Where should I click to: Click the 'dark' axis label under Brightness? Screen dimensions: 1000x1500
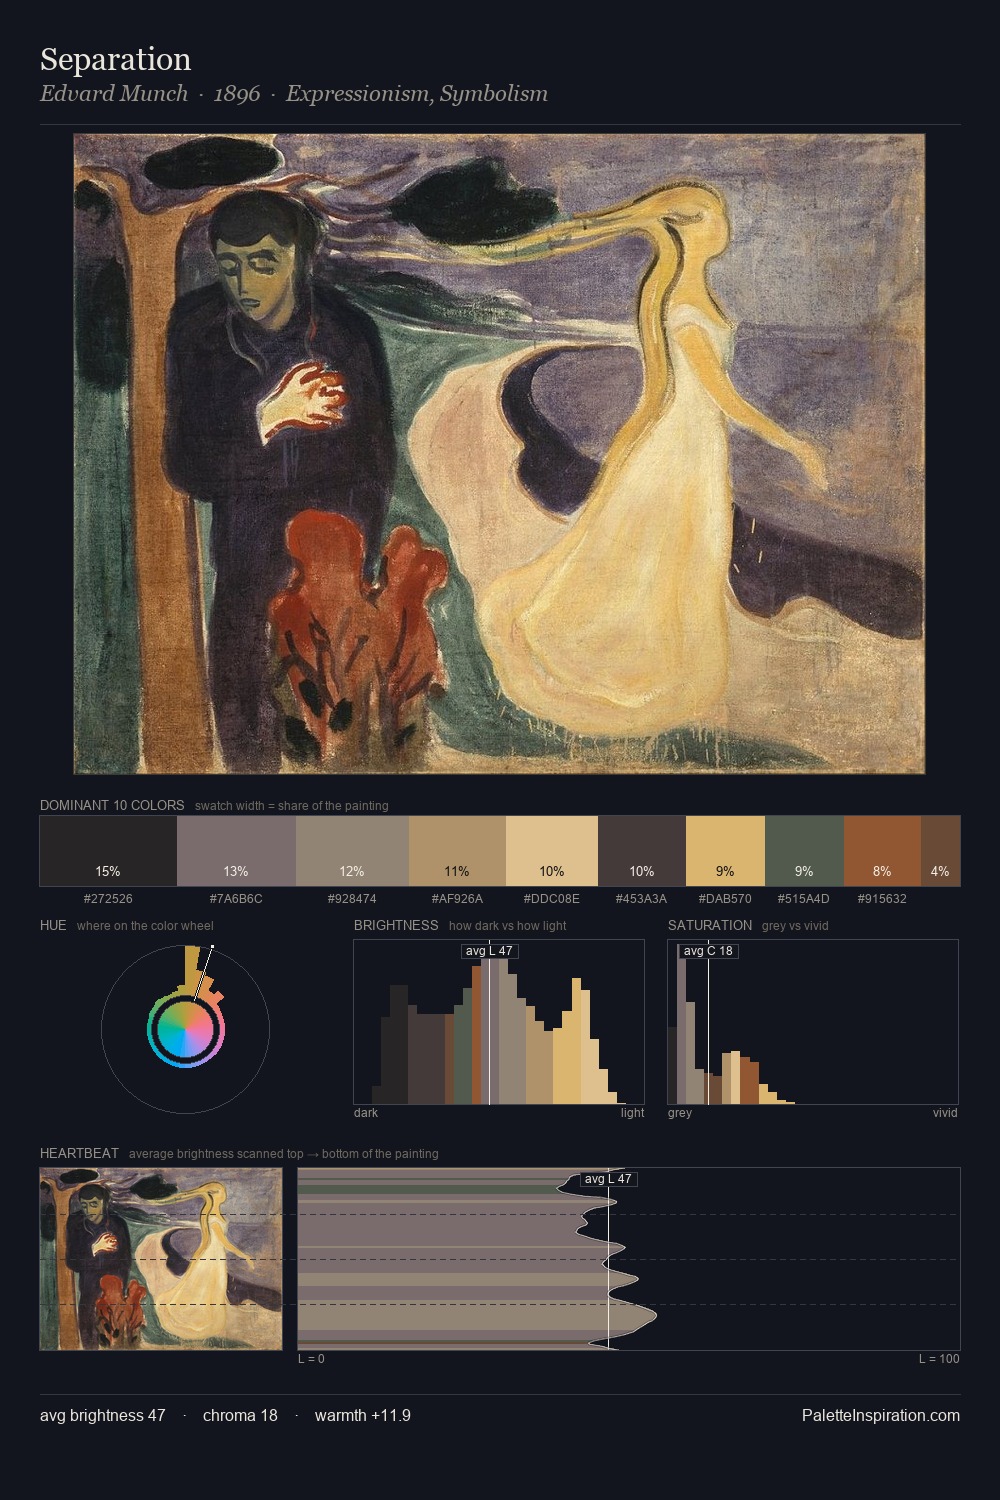pos(366,1113)
